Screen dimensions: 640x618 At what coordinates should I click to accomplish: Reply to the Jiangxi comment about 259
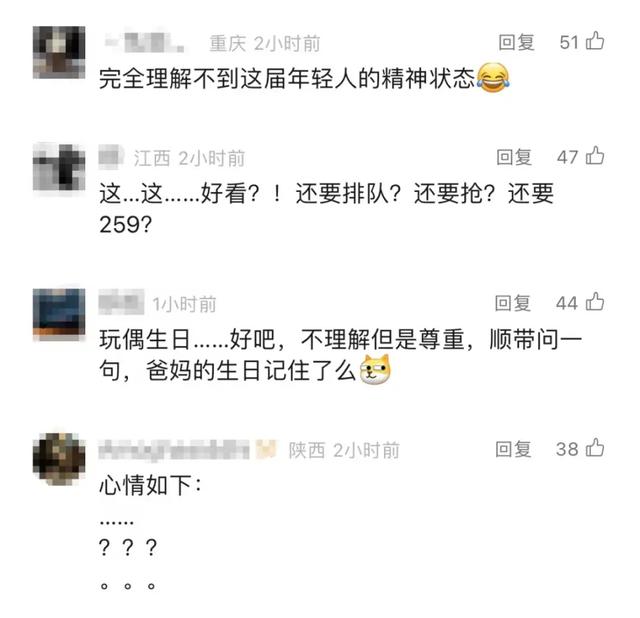[514, 157]
